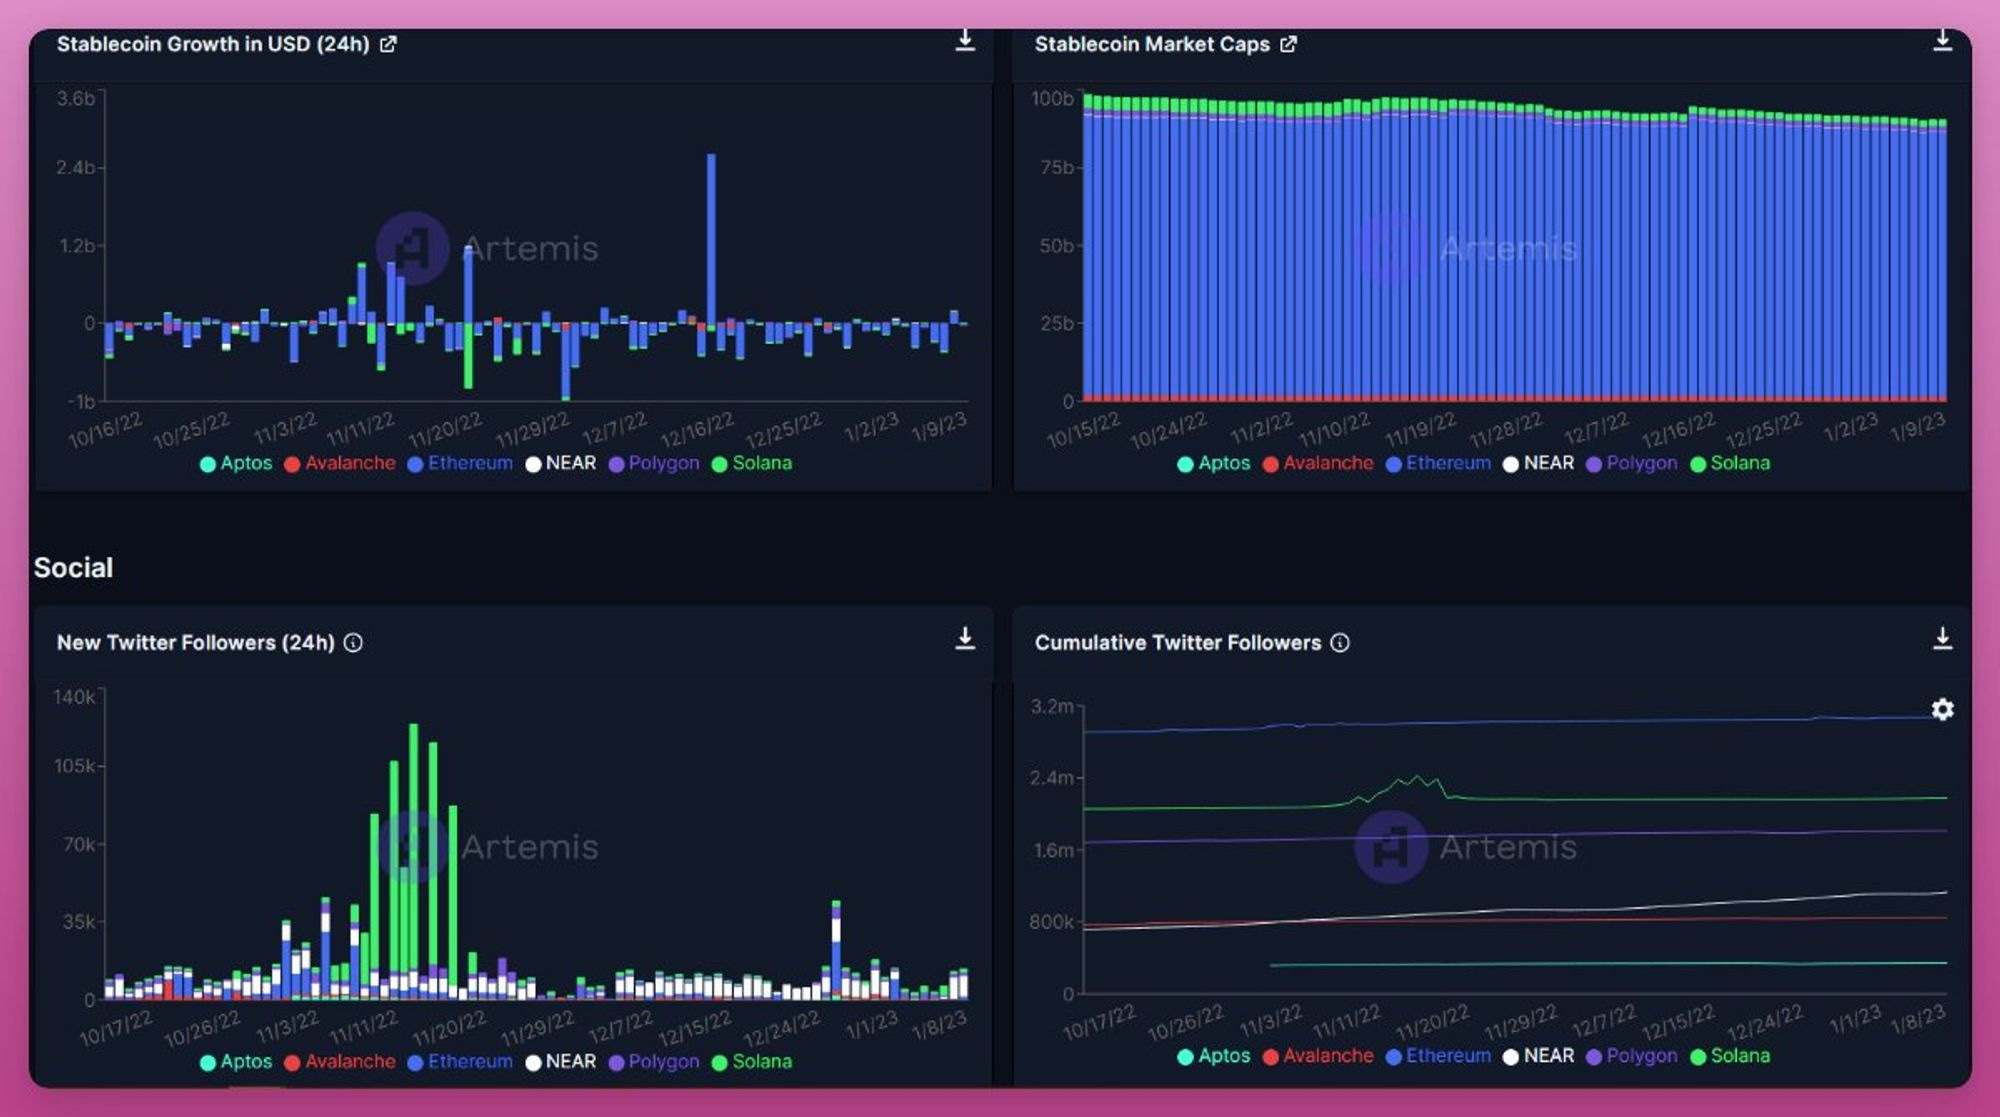Open the Stablecoin Market Caps external link icon

point(1288,44)
